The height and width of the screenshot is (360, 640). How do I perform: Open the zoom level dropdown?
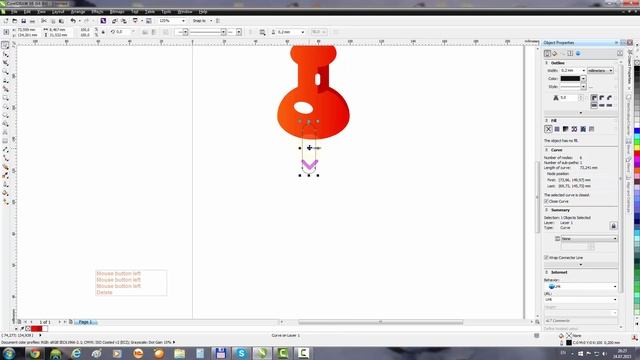pos(183,21)
